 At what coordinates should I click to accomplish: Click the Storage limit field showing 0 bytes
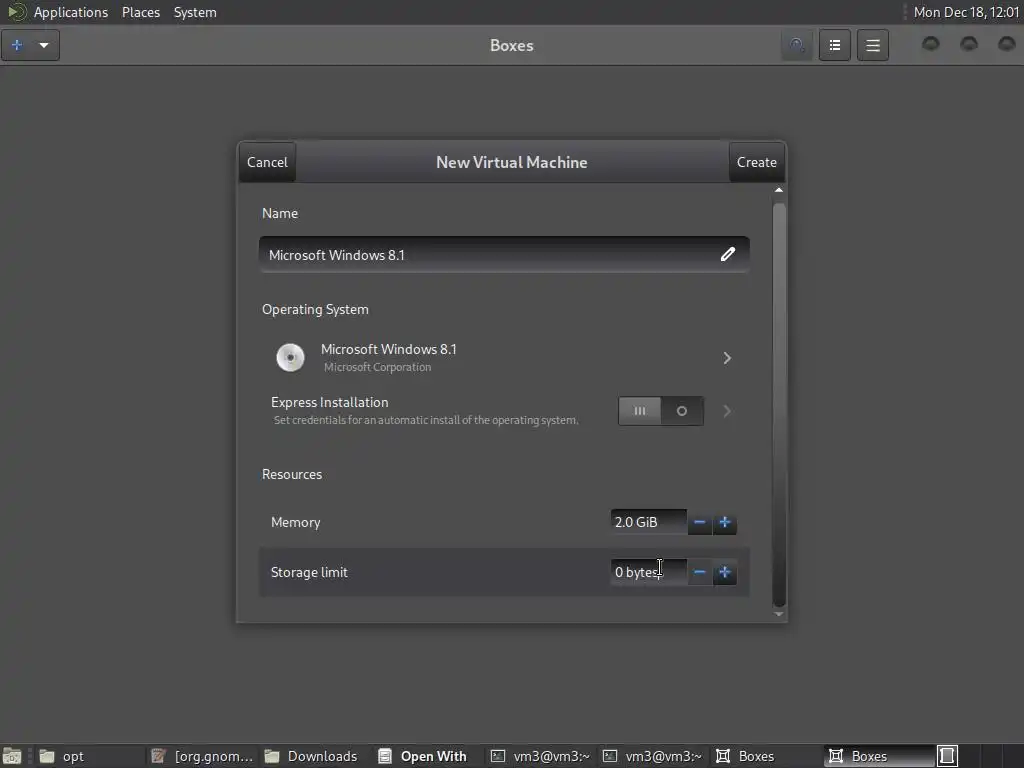pyautogui.click(x=648, y=572)
